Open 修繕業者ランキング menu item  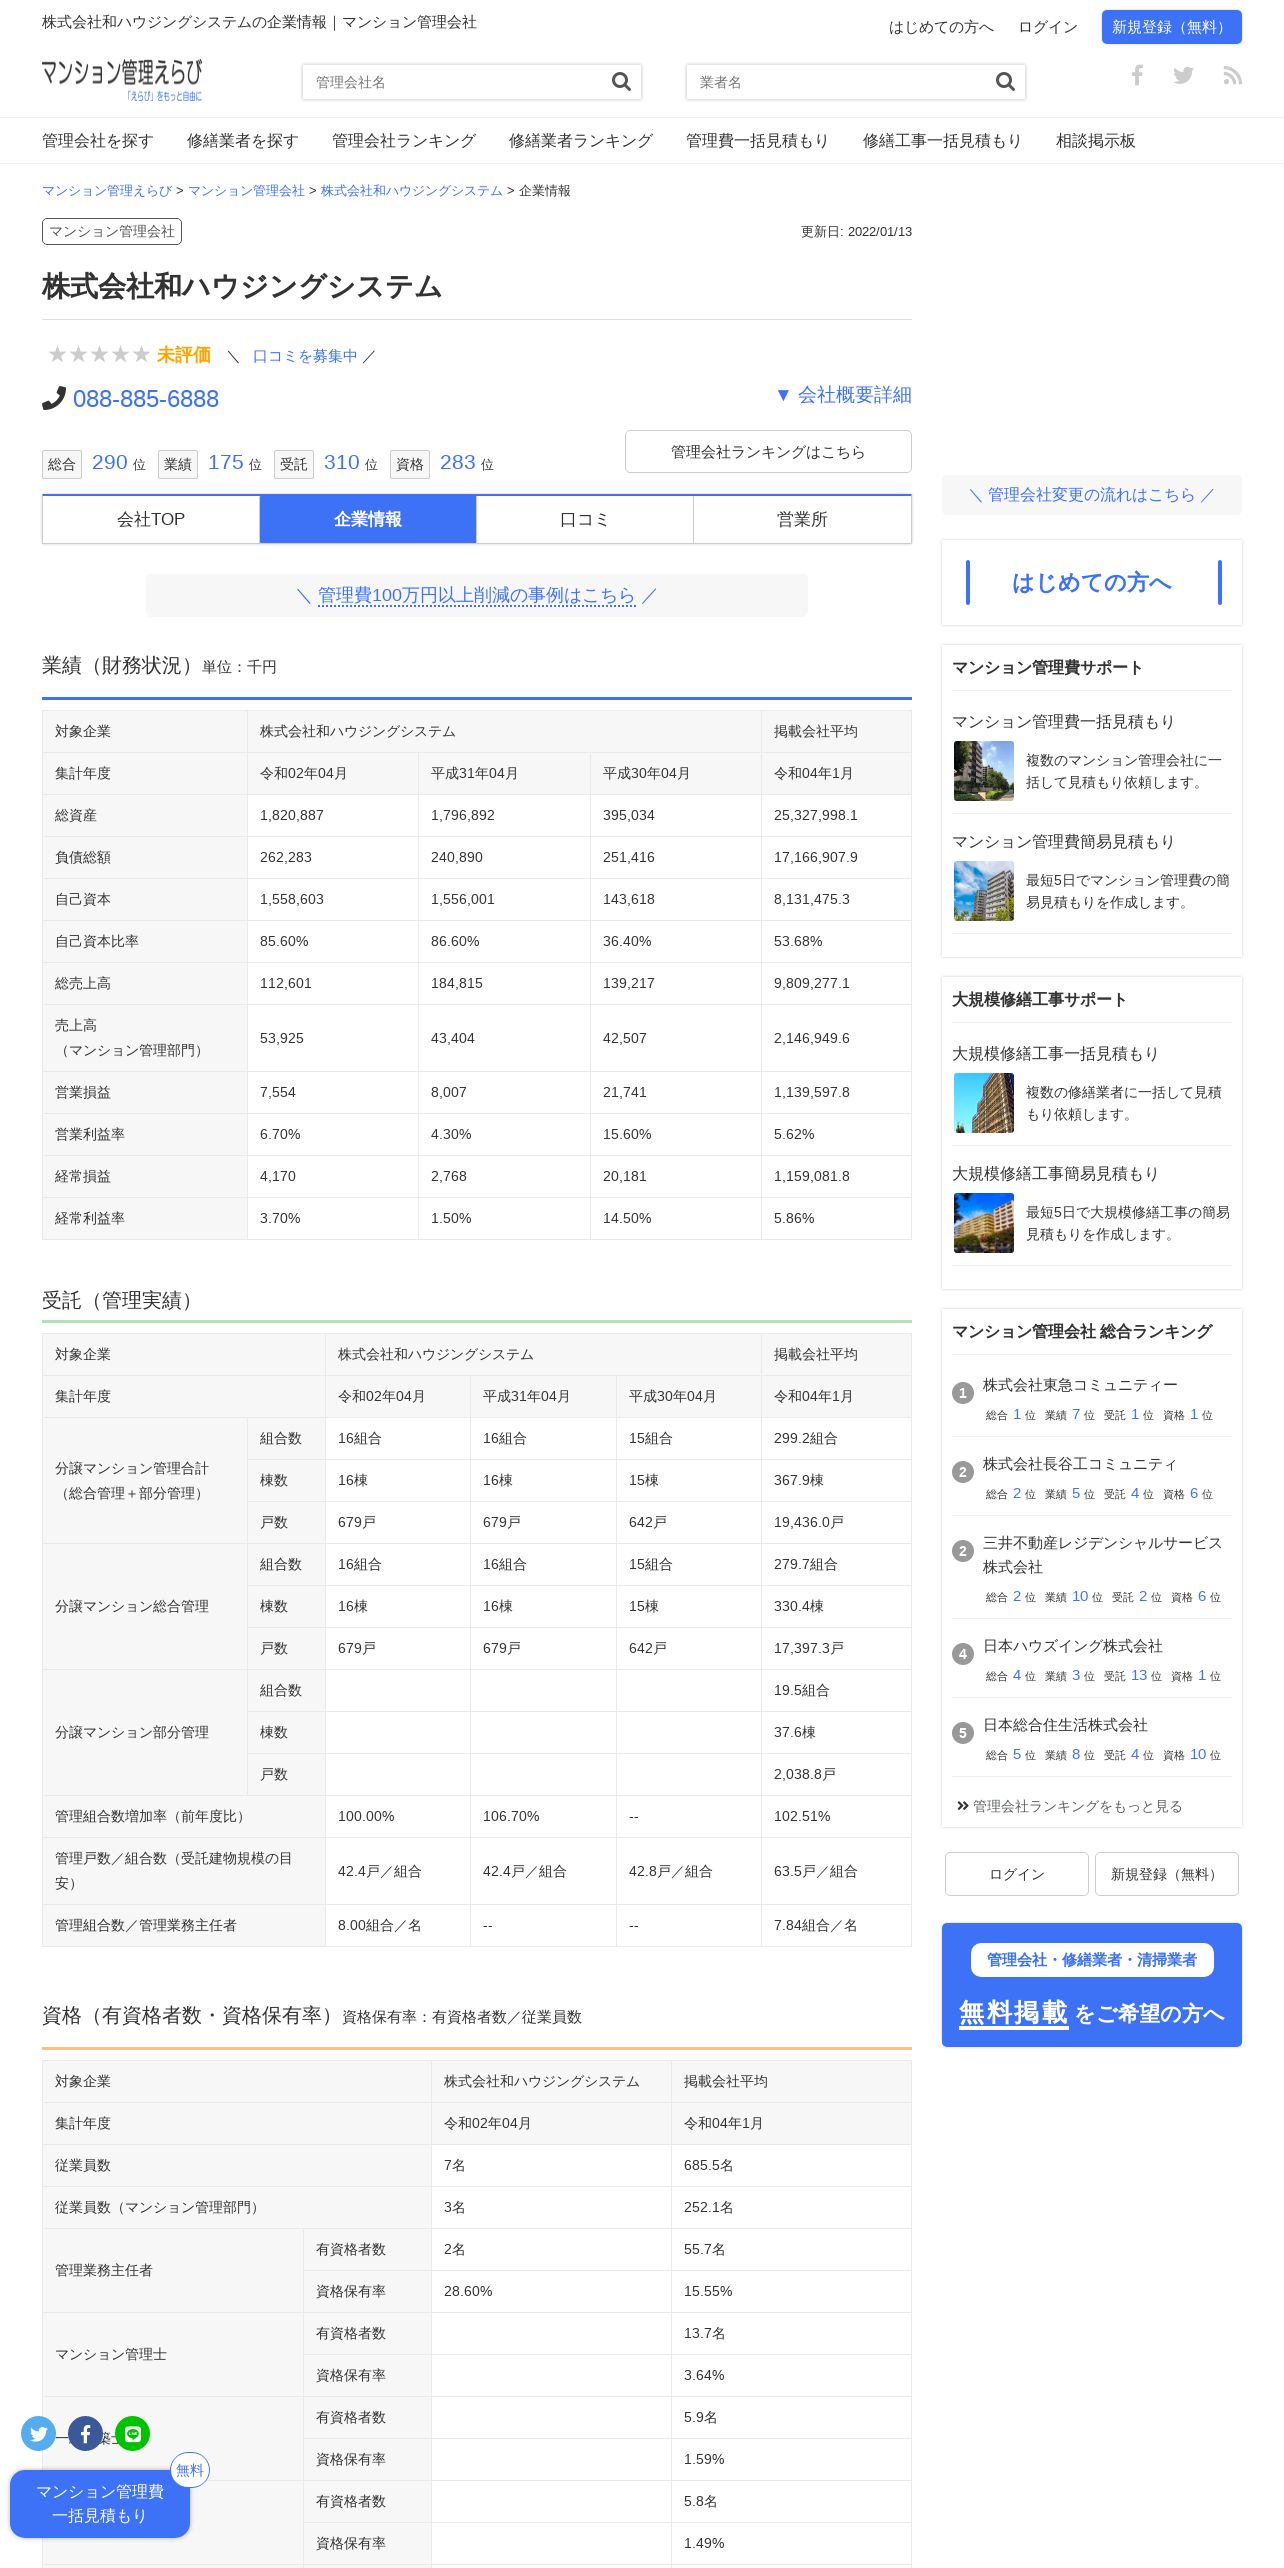pos(581,141)
